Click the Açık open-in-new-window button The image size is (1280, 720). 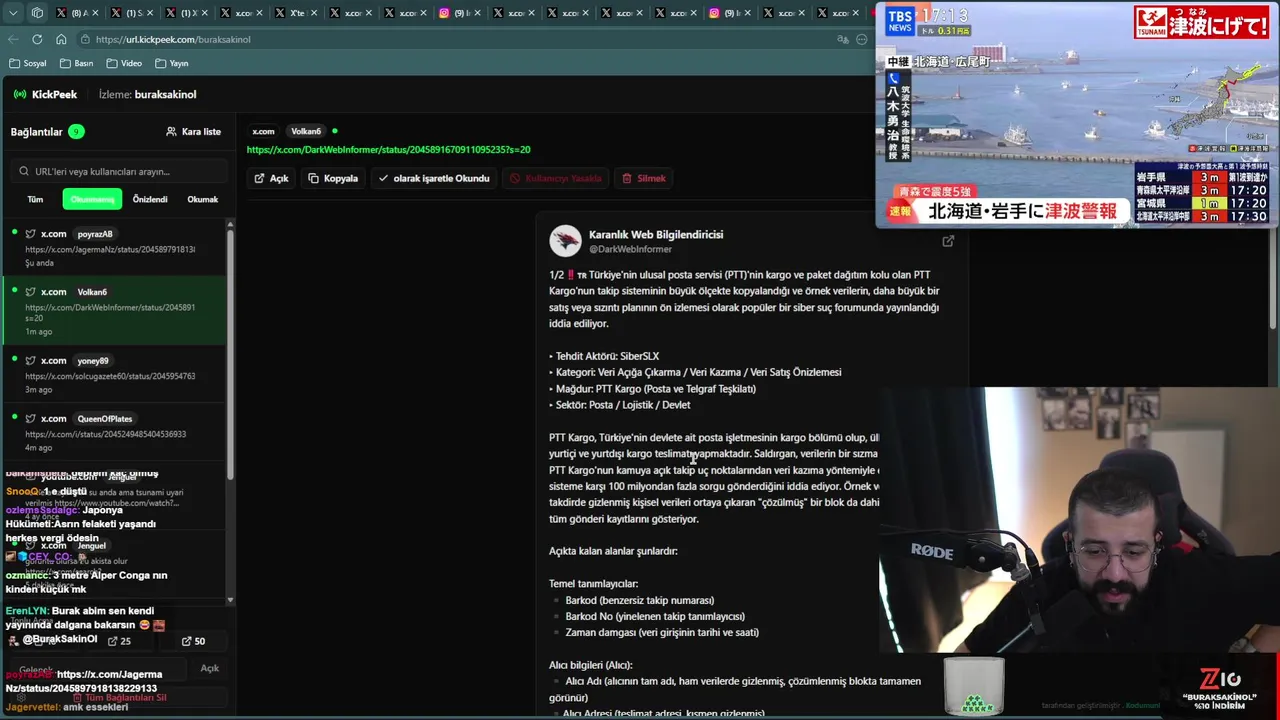[x=271, y=178]
